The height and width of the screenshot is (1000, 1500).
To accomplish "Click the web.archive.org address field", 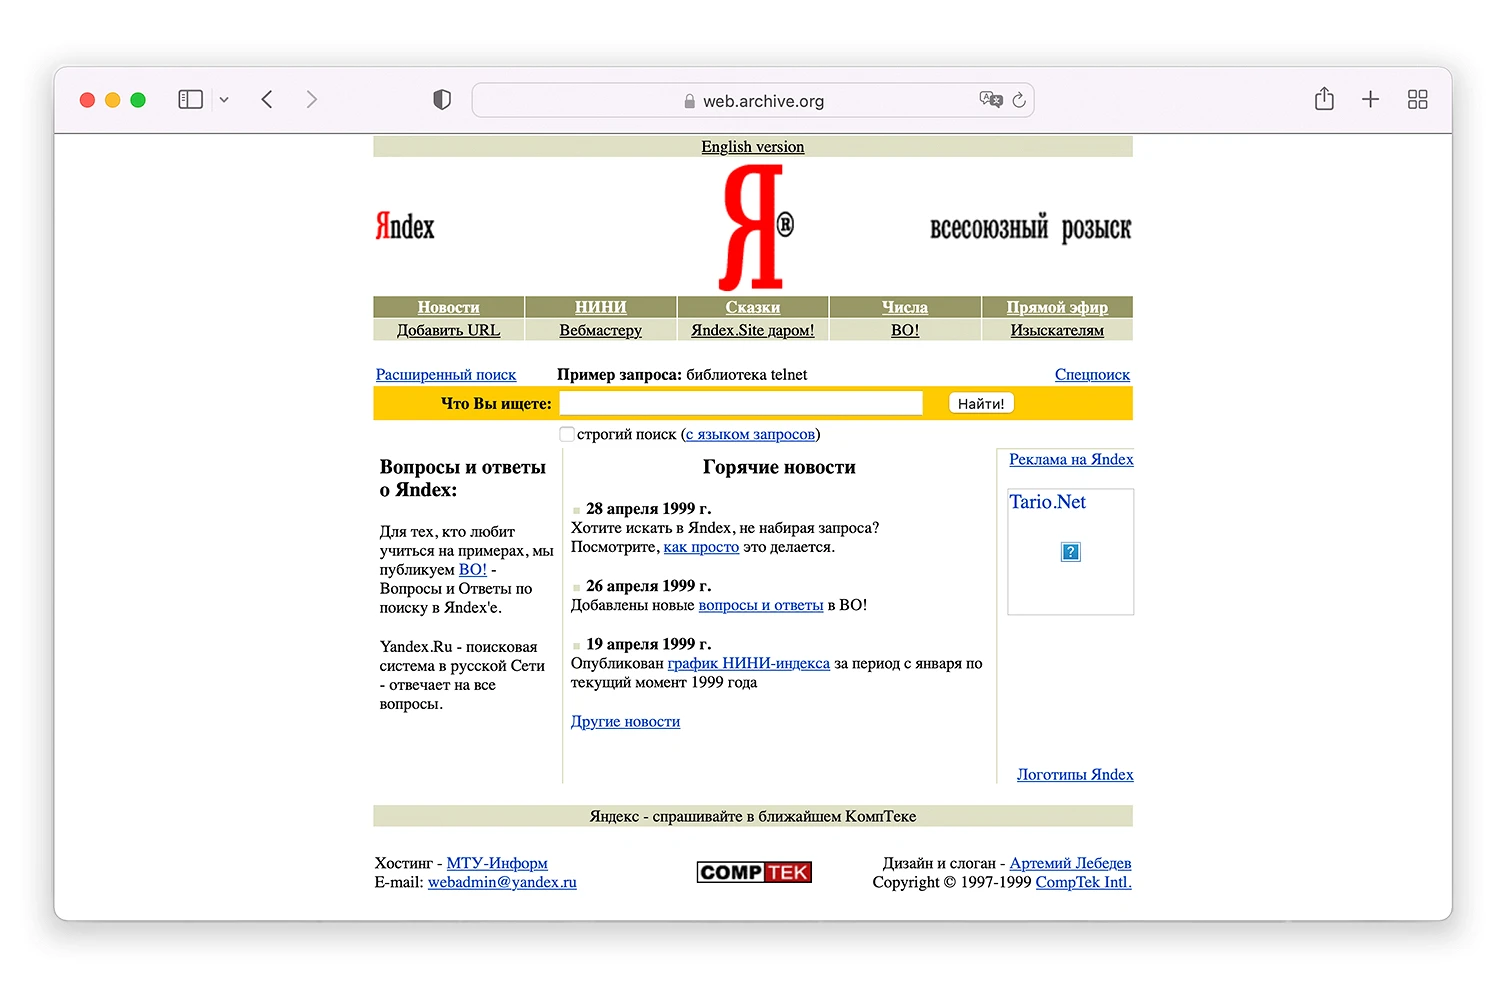I will coord(753,100).
